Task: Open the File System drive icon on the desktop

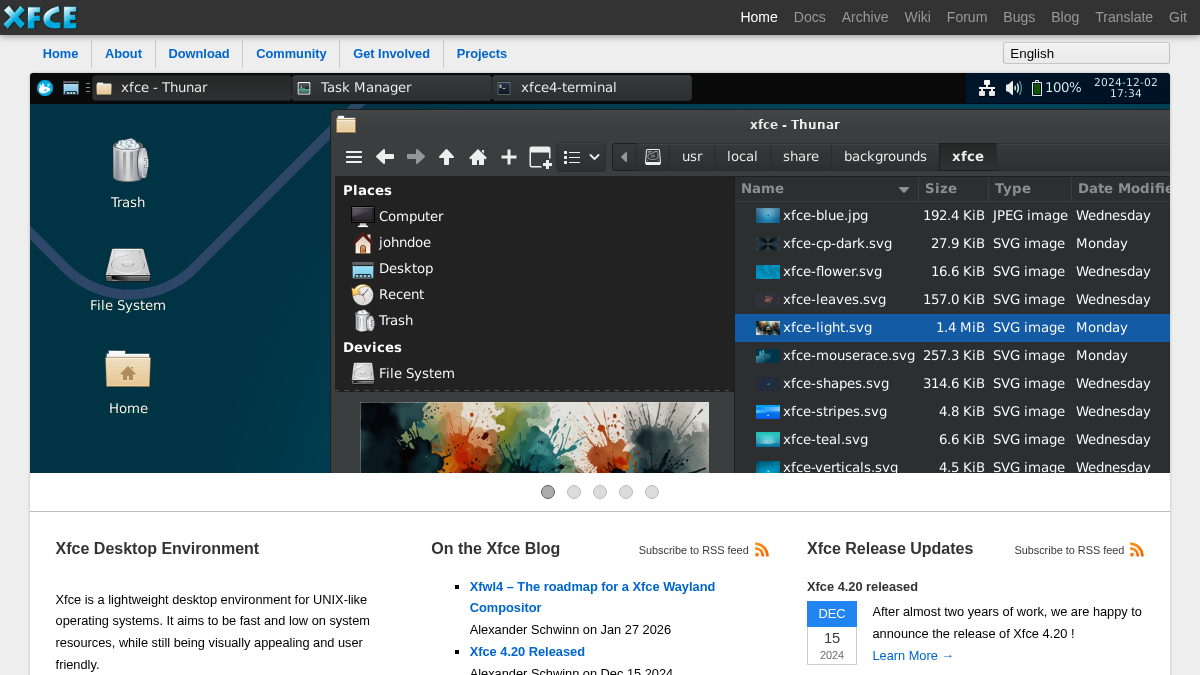Action: coord(128,265)
